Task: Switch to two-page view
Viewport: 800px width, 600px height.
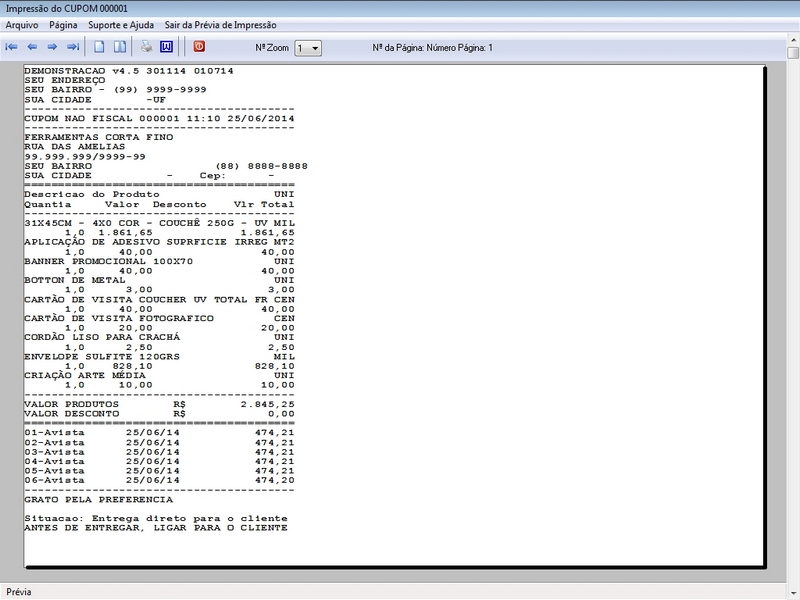Action: click(x=119, y=47)
